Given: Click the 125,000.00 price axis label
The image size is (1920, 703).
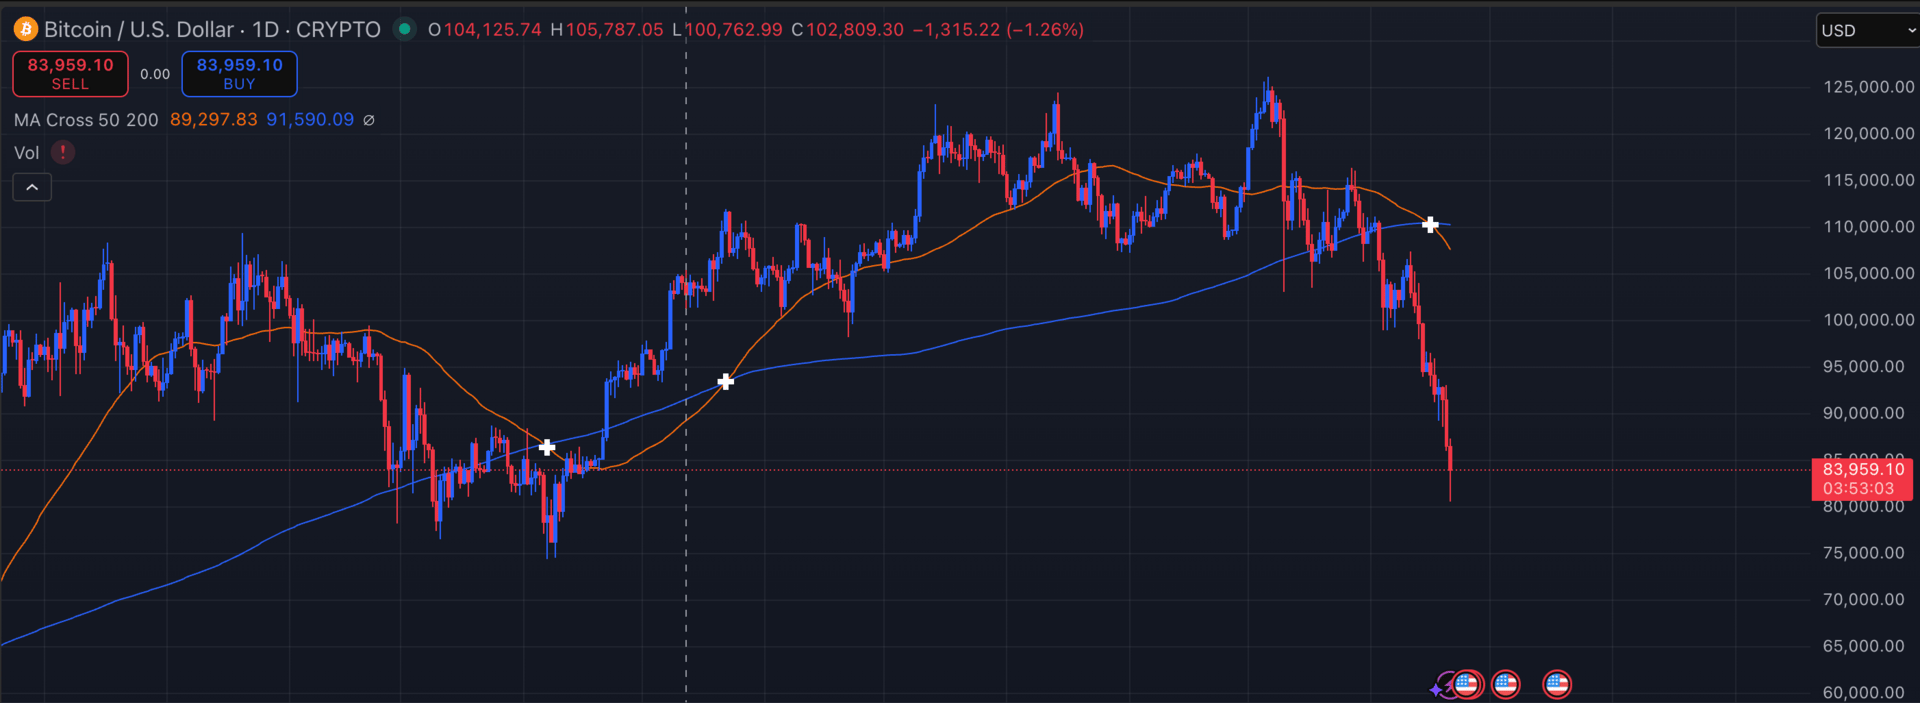Looking at the screenshot, I should tap(1868, 87).
